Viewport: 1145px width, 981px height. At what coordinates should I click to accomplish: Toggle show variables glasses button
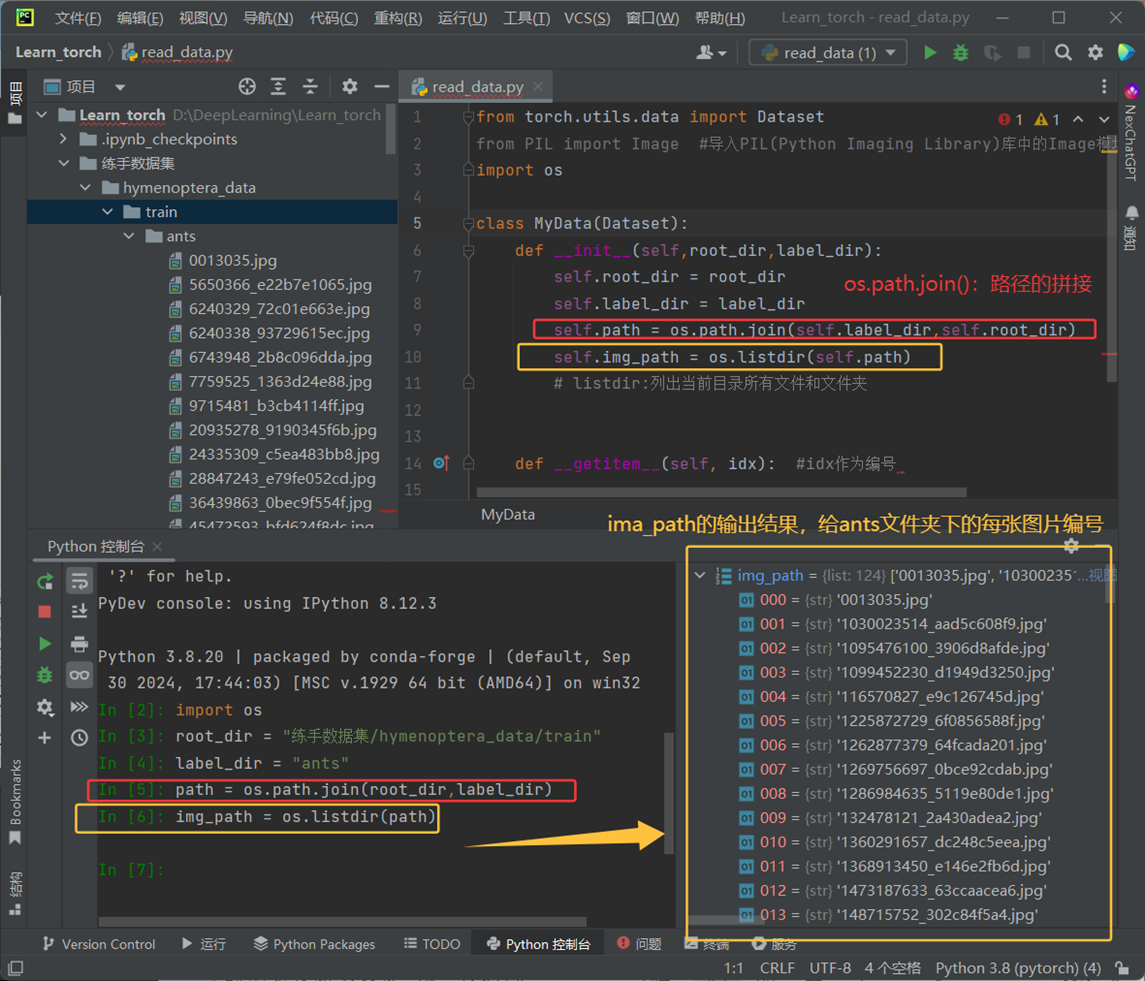pos(79,675)
